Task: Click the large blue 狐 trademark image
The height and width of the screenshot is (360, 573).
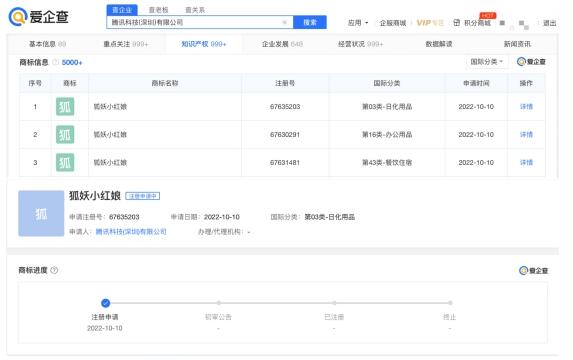Action: pyautogui.click(x=41, y=213)
